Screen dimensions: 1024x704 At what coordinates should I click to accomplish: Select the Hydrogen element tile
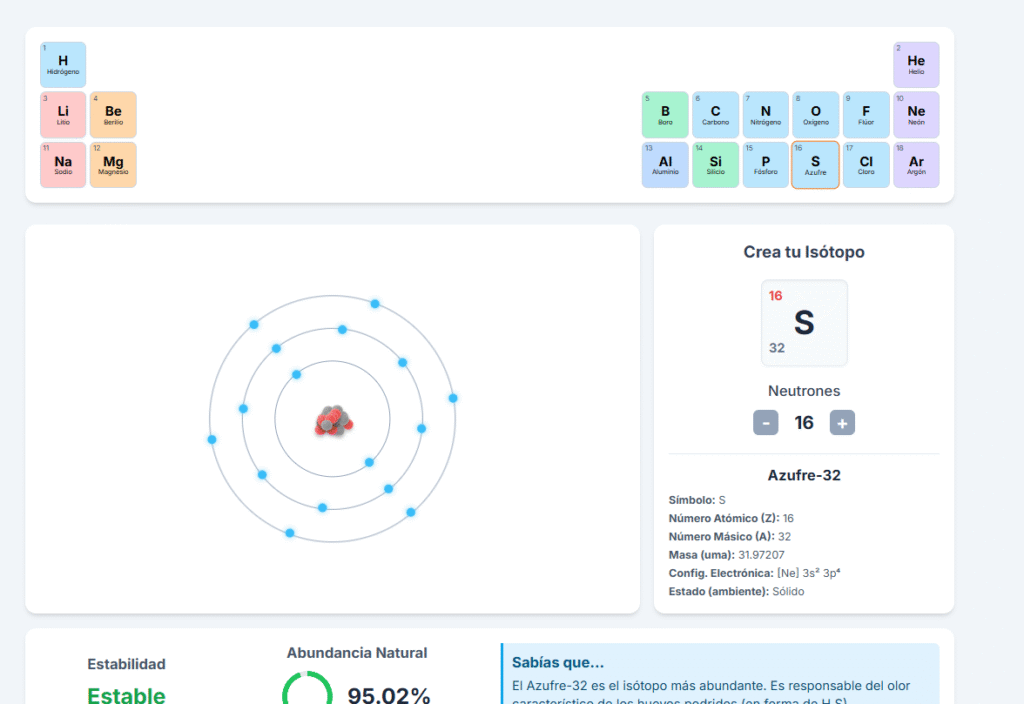pyautogui.click(x=63, y=65)
